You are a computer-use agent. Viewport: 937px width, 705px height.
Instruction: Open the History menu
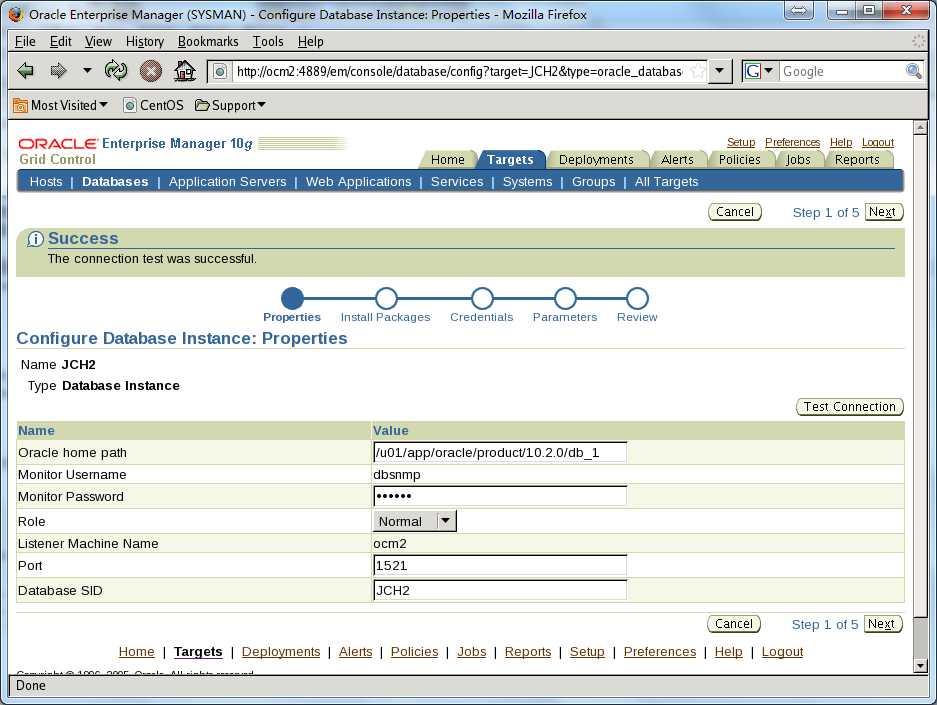145,41
